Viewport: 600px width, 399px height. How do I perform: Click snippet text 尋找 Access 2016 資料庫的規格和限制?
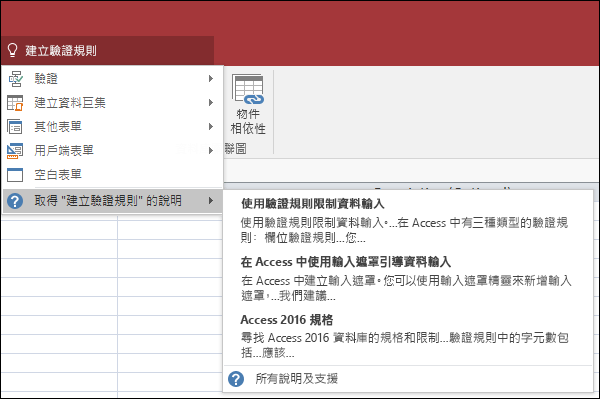(340, 338)
